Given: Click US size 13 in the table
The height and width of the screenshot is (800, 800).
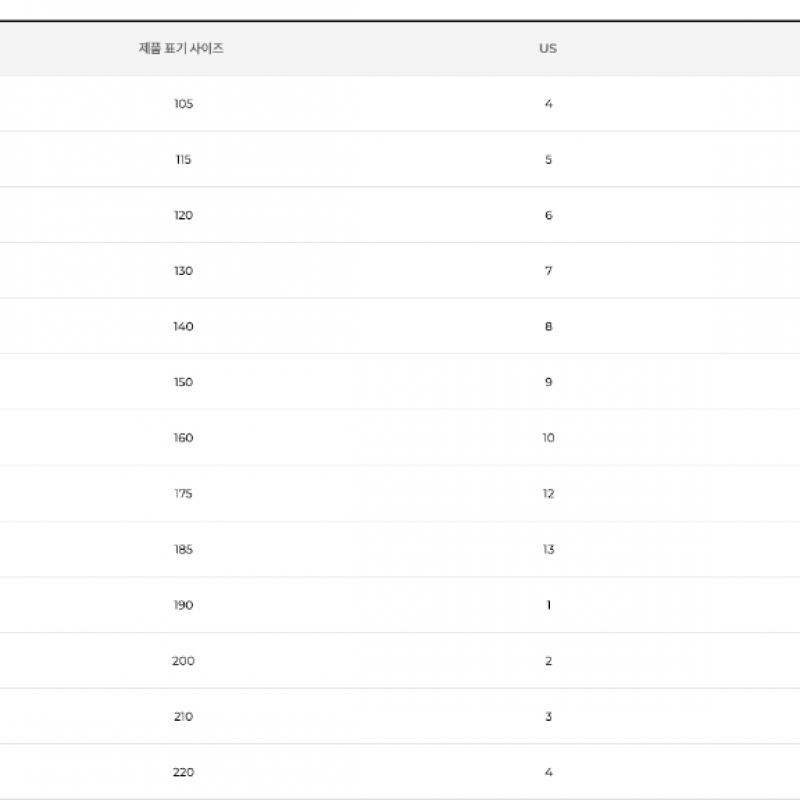Looking at the screenshot, I should click(x=548, y=549).
